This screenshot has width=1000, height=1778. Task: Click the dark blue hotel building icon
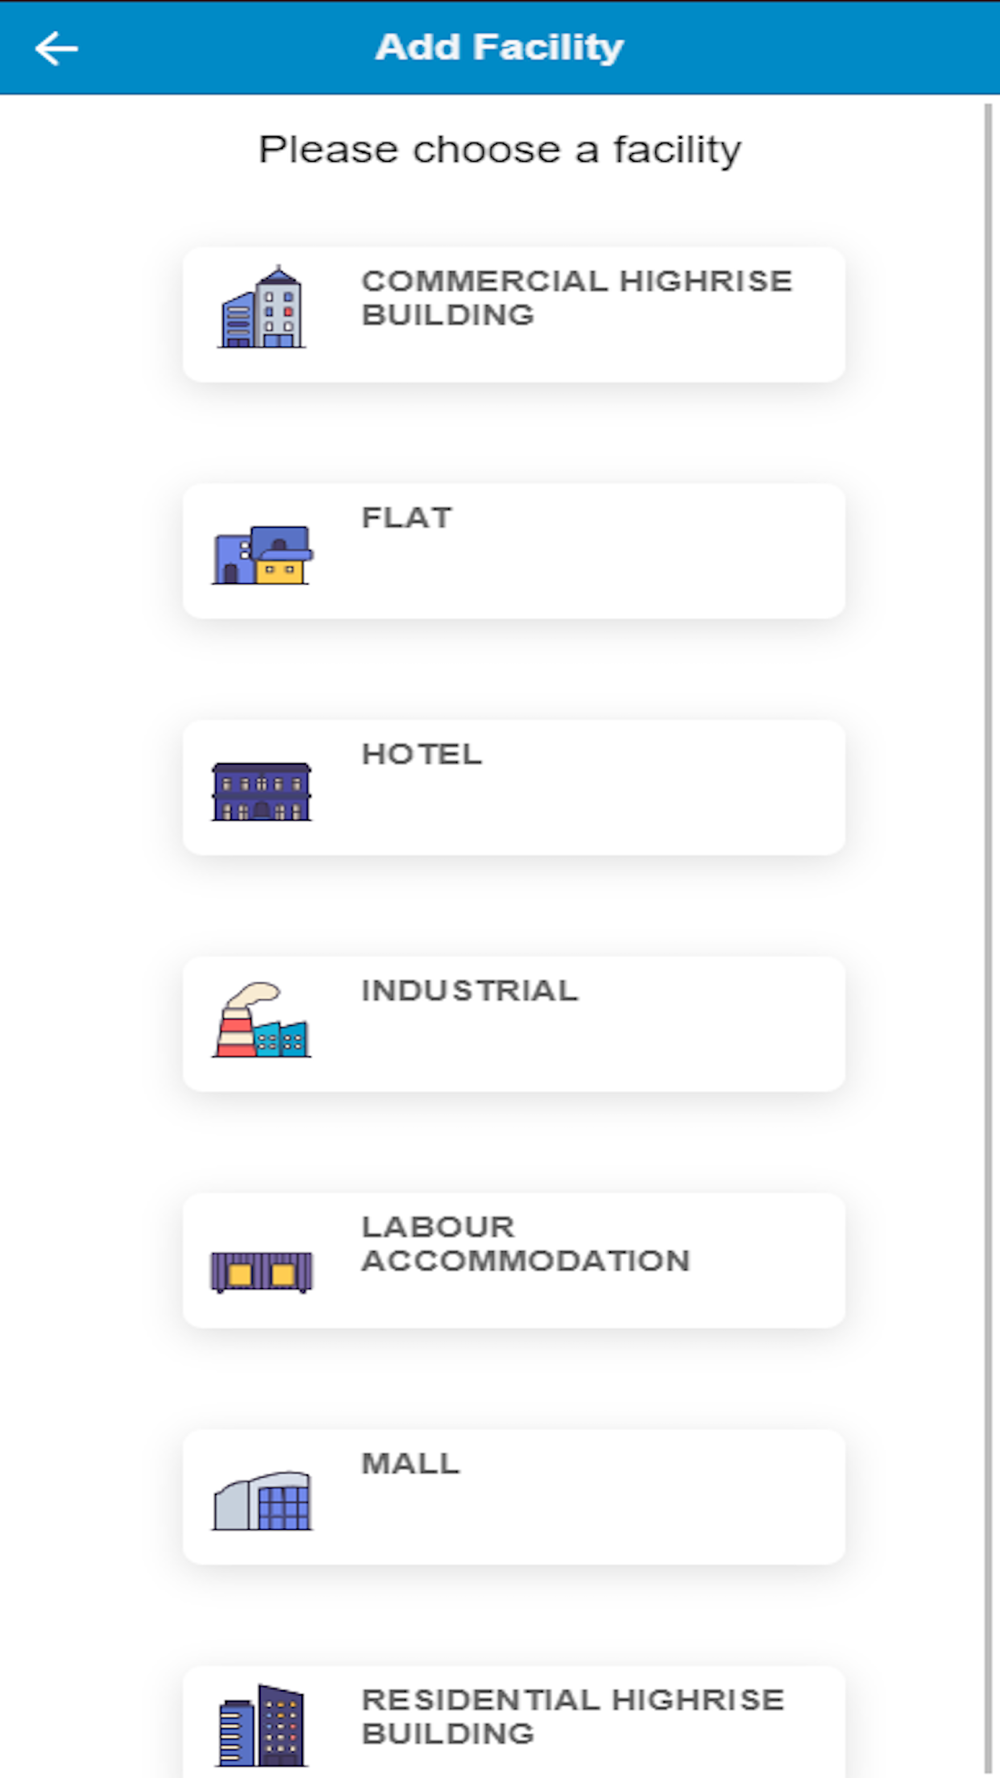262,791
